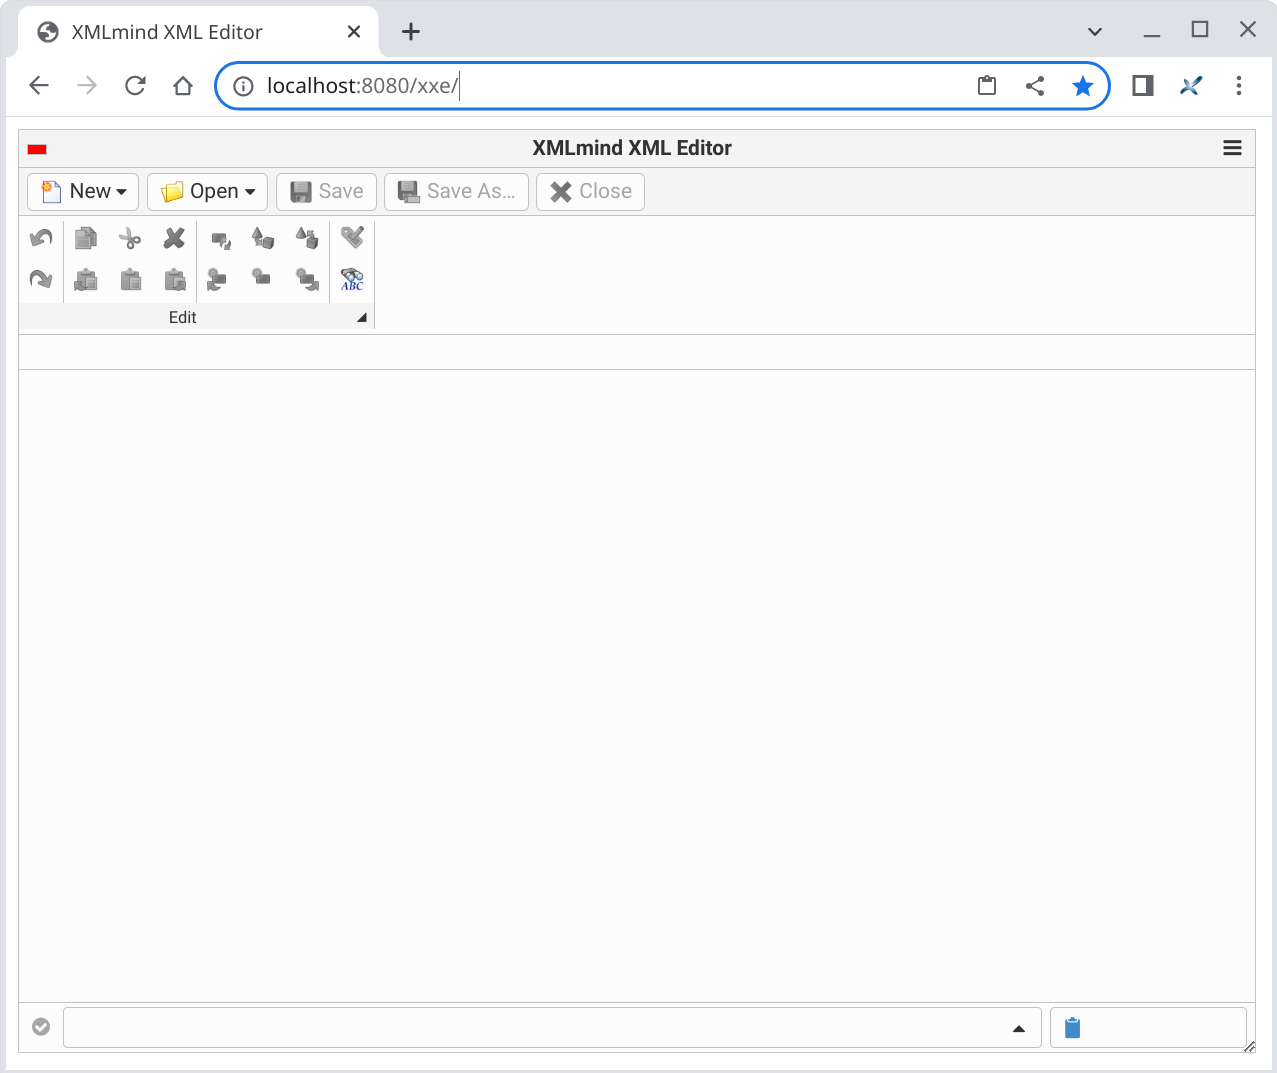1277x1073 pixels.
Task: Click the middle Insert element icon
Action: coord(261,277)
